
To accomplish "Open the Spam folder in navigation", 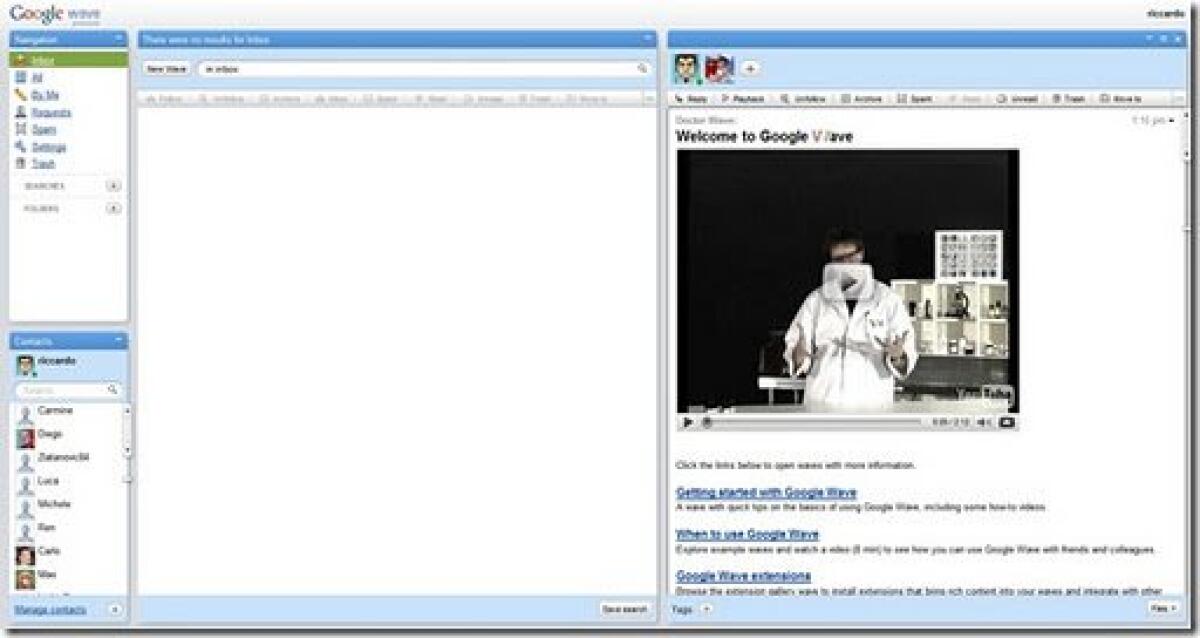I will (42, 129).
